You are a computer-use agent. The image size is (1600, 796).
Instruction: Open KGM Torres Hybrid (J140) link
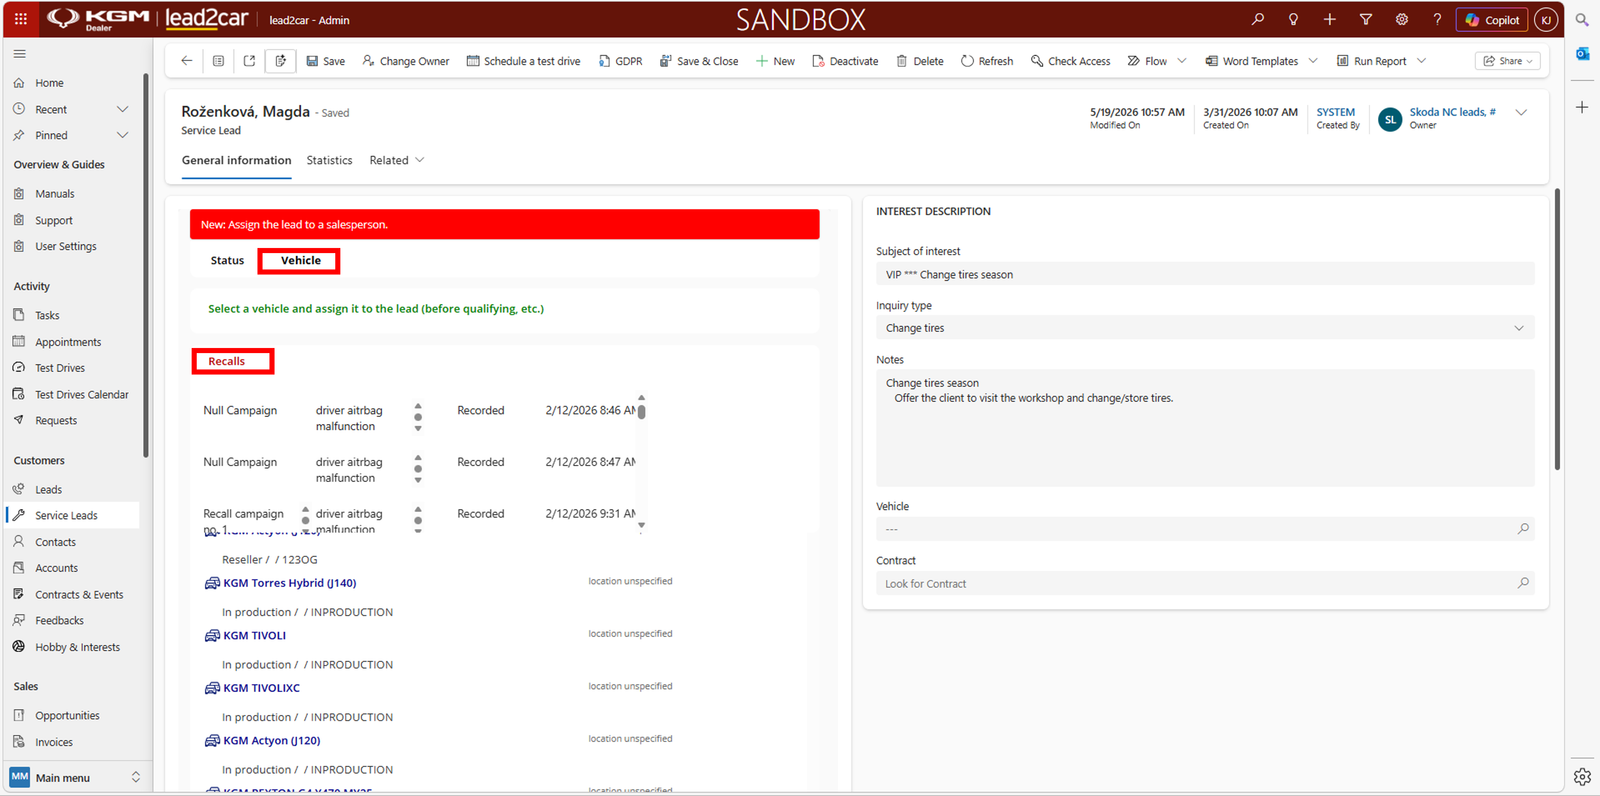289,583
